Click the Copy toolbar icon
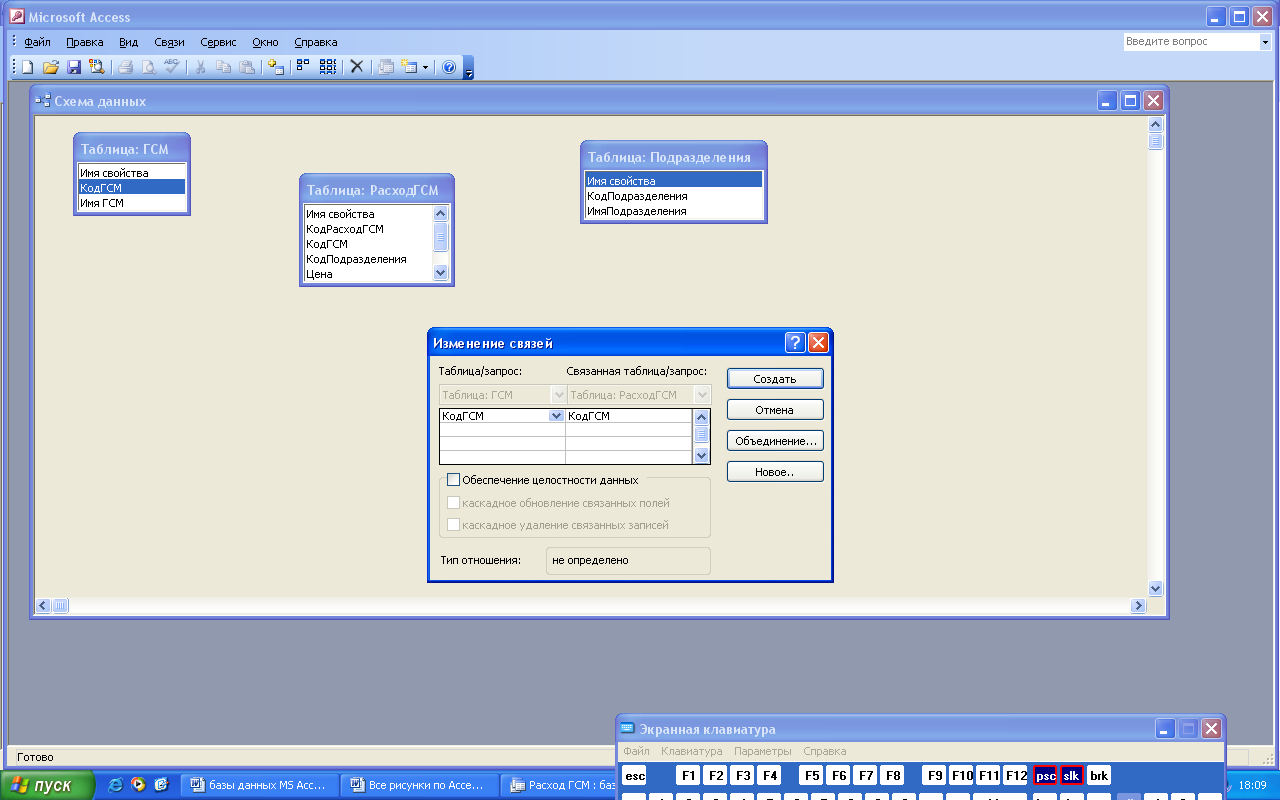1280x800 pixels. (223, 67)
